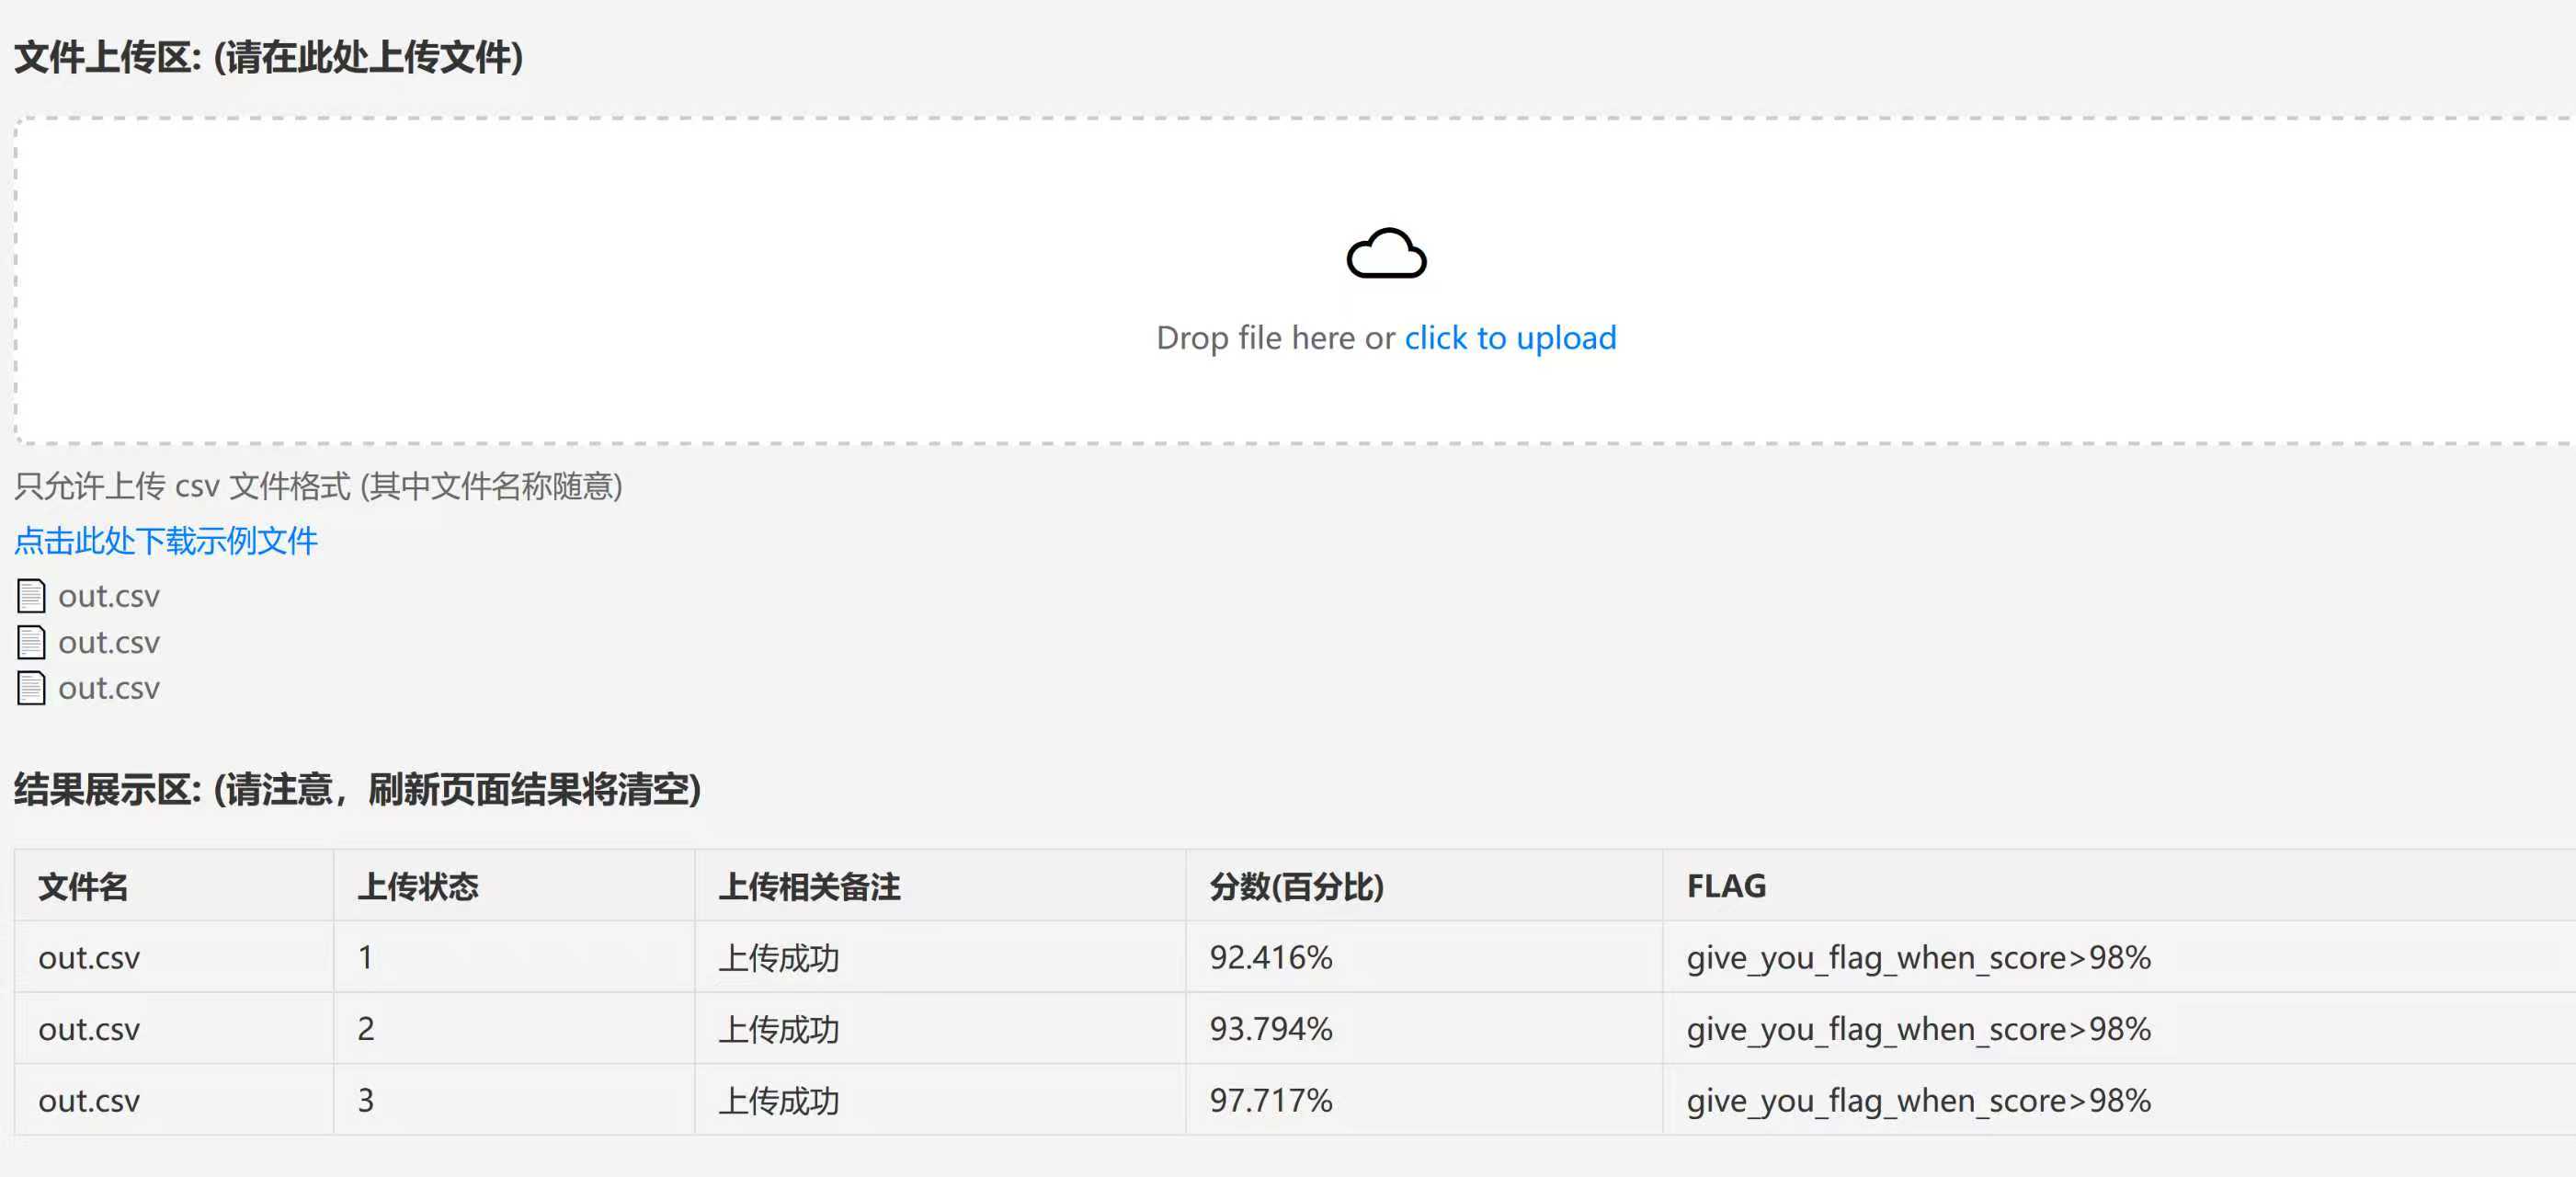Click the "Drop file here or" text
Viewport: 2576px width, 1177px height.
click(1275, 338)
